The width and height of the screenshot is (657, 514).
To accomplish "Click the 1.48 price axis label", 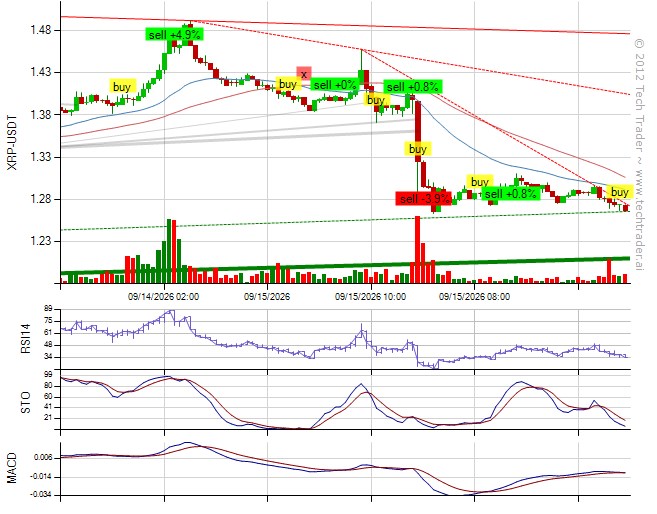I will 40,31.
